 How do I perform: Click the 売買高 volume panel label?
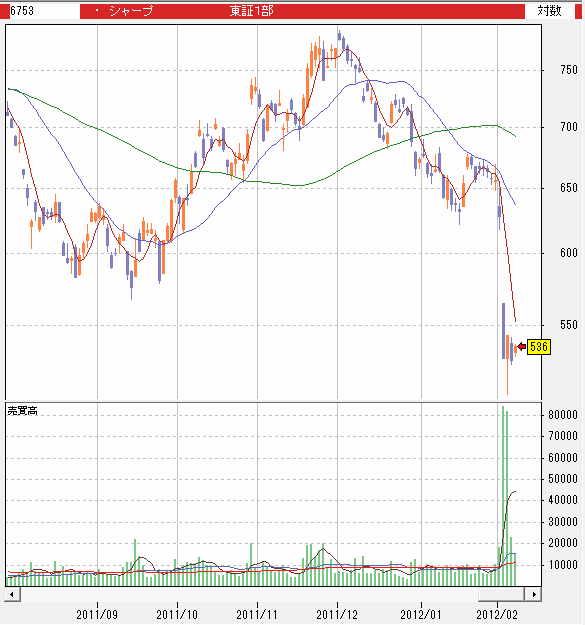(23, 411)
